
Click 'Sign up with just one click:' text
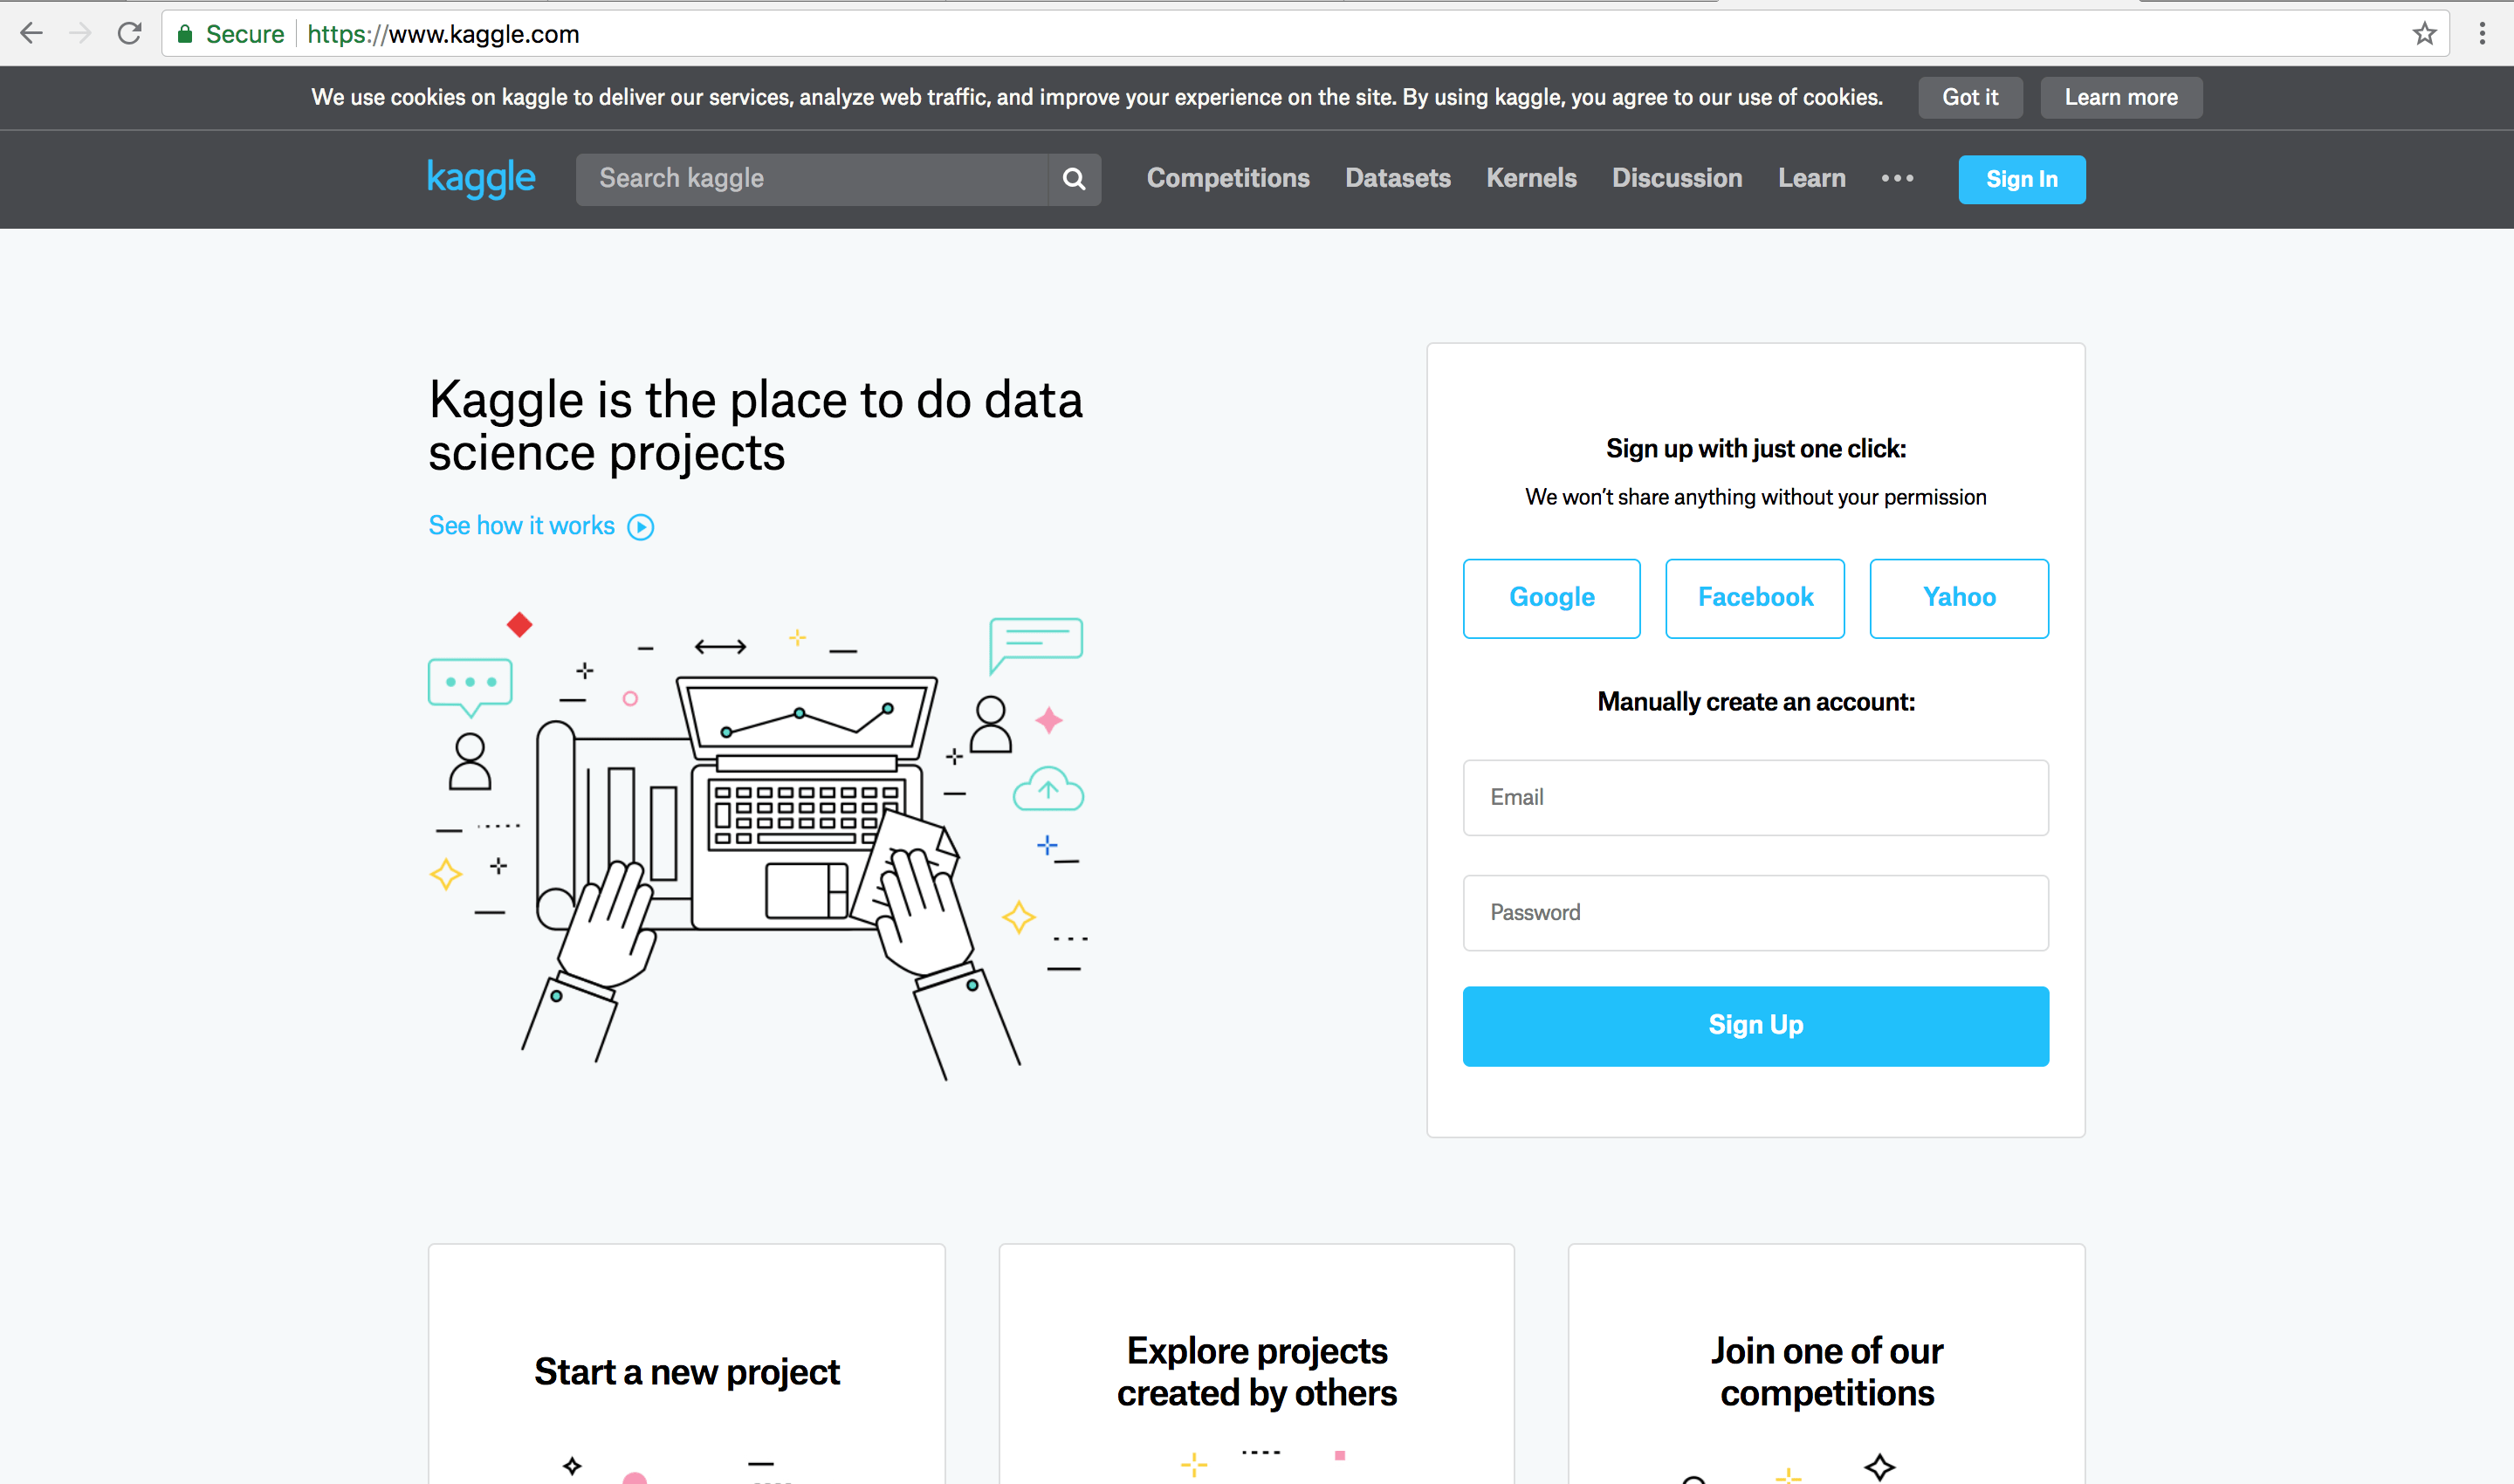1755,449
